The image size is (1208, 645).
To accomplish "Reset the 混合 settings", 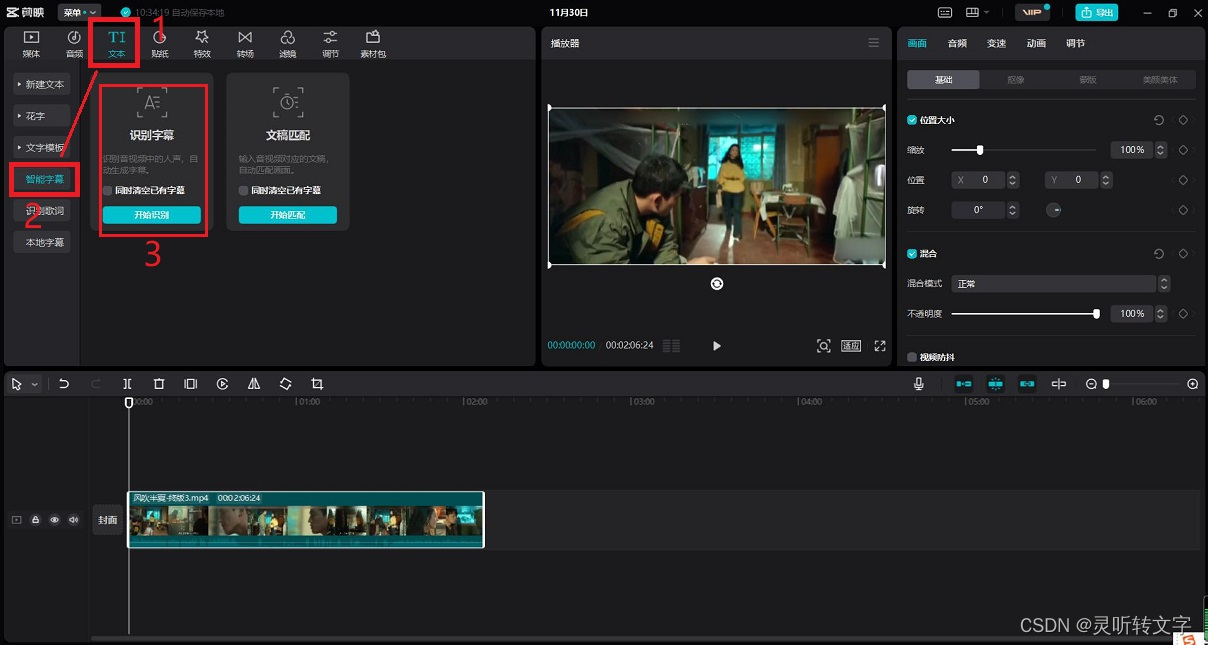I will (x=1159, y=254).
